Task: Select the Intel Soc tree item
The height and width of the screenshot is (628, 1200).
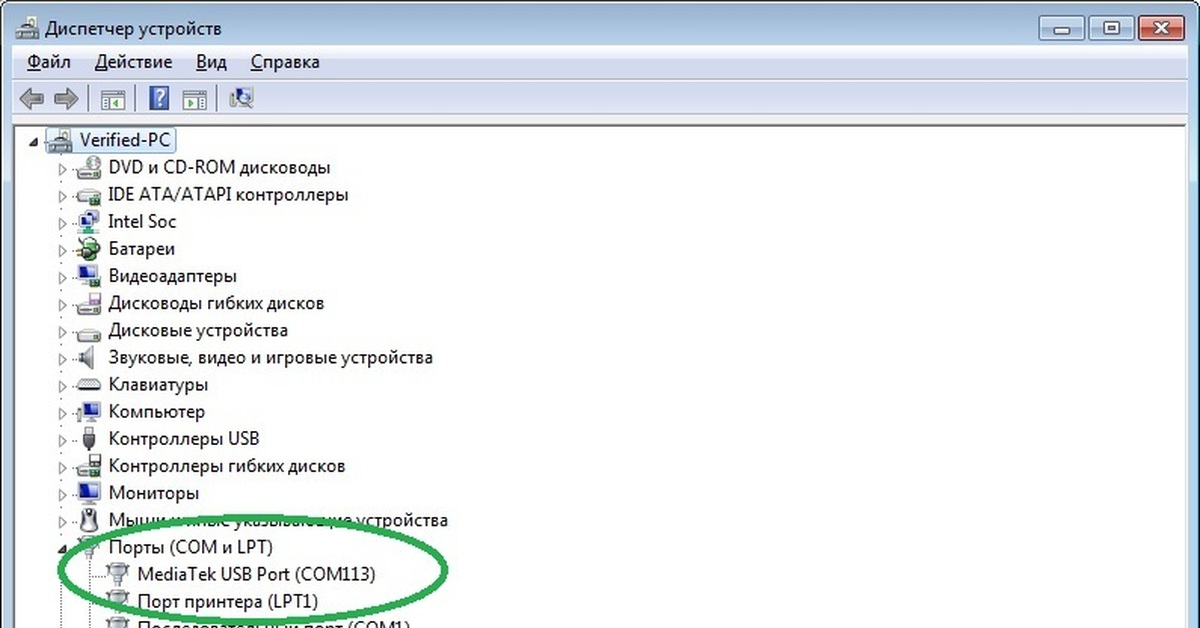Action: click(x=142, y=222)
